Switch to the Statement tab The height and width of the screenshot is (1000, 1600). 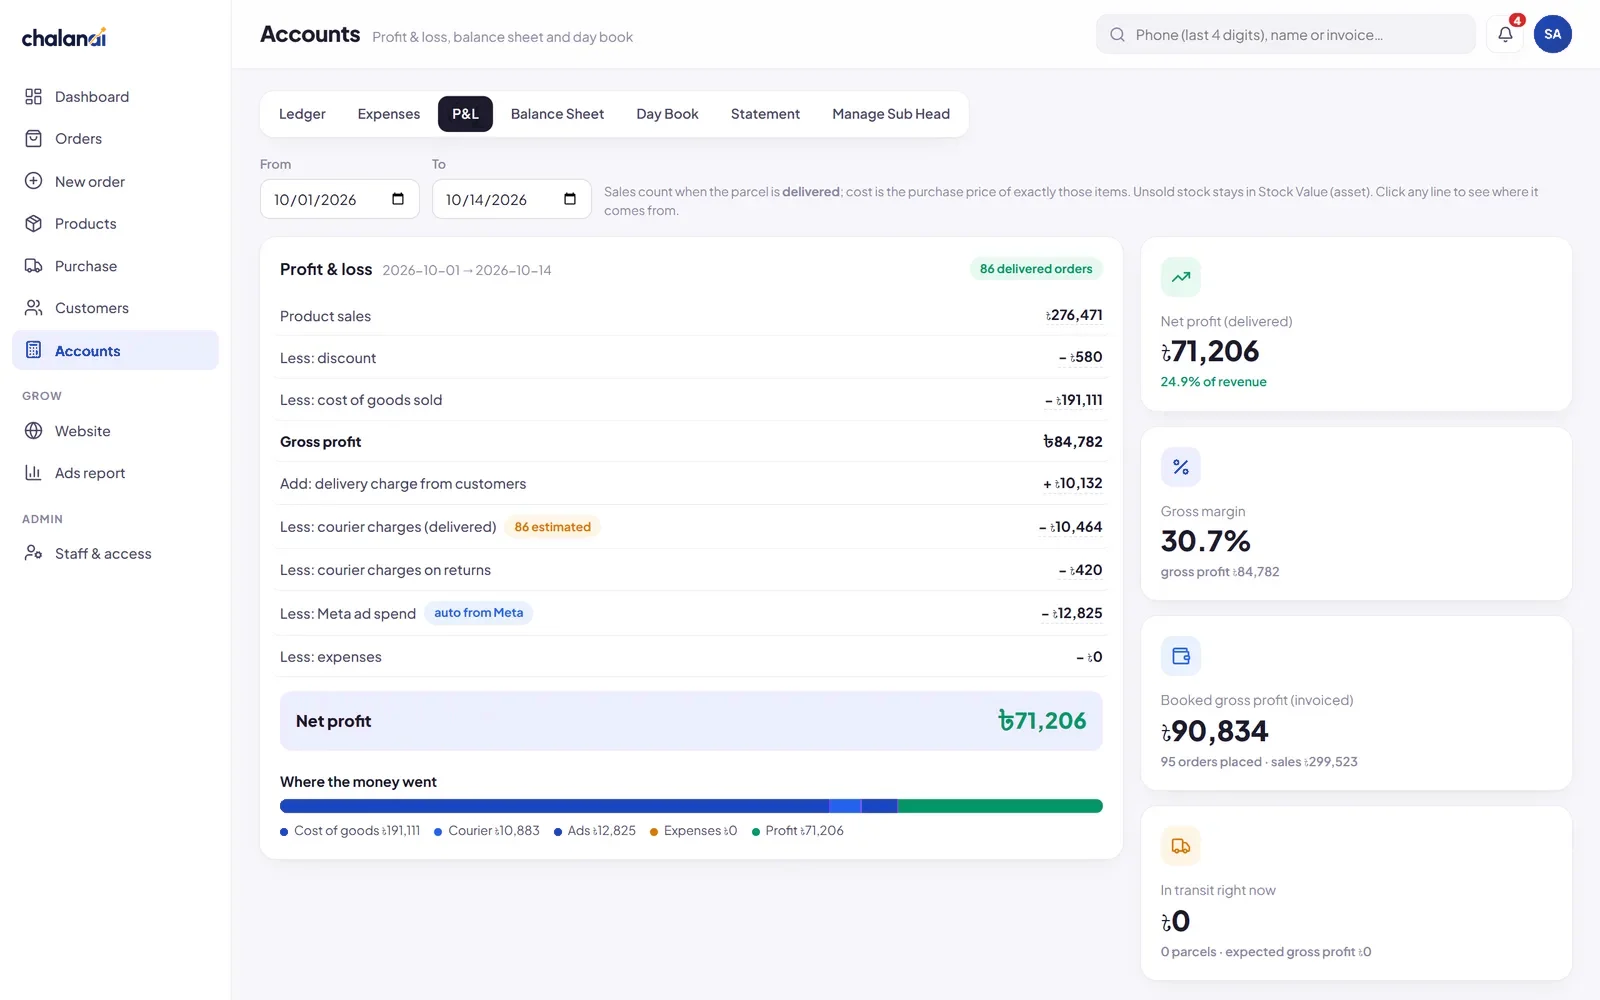tap(765, 114)
